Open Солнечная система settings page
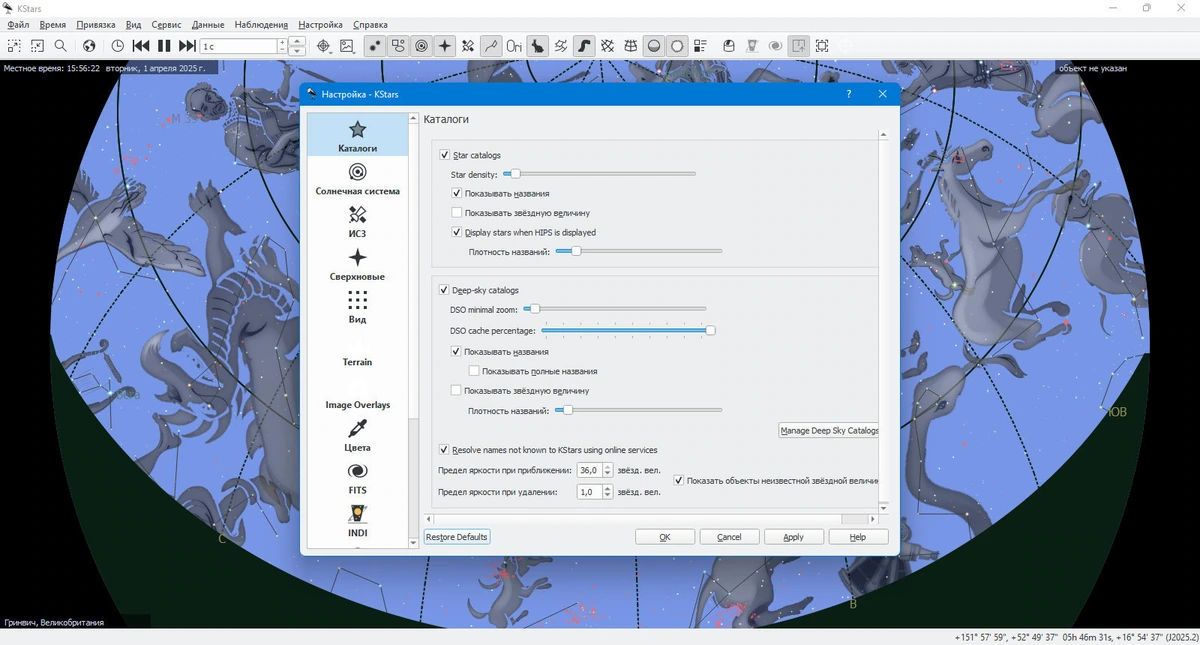The height and width of the screenshot is (645, 1200). tap(357, 180)
